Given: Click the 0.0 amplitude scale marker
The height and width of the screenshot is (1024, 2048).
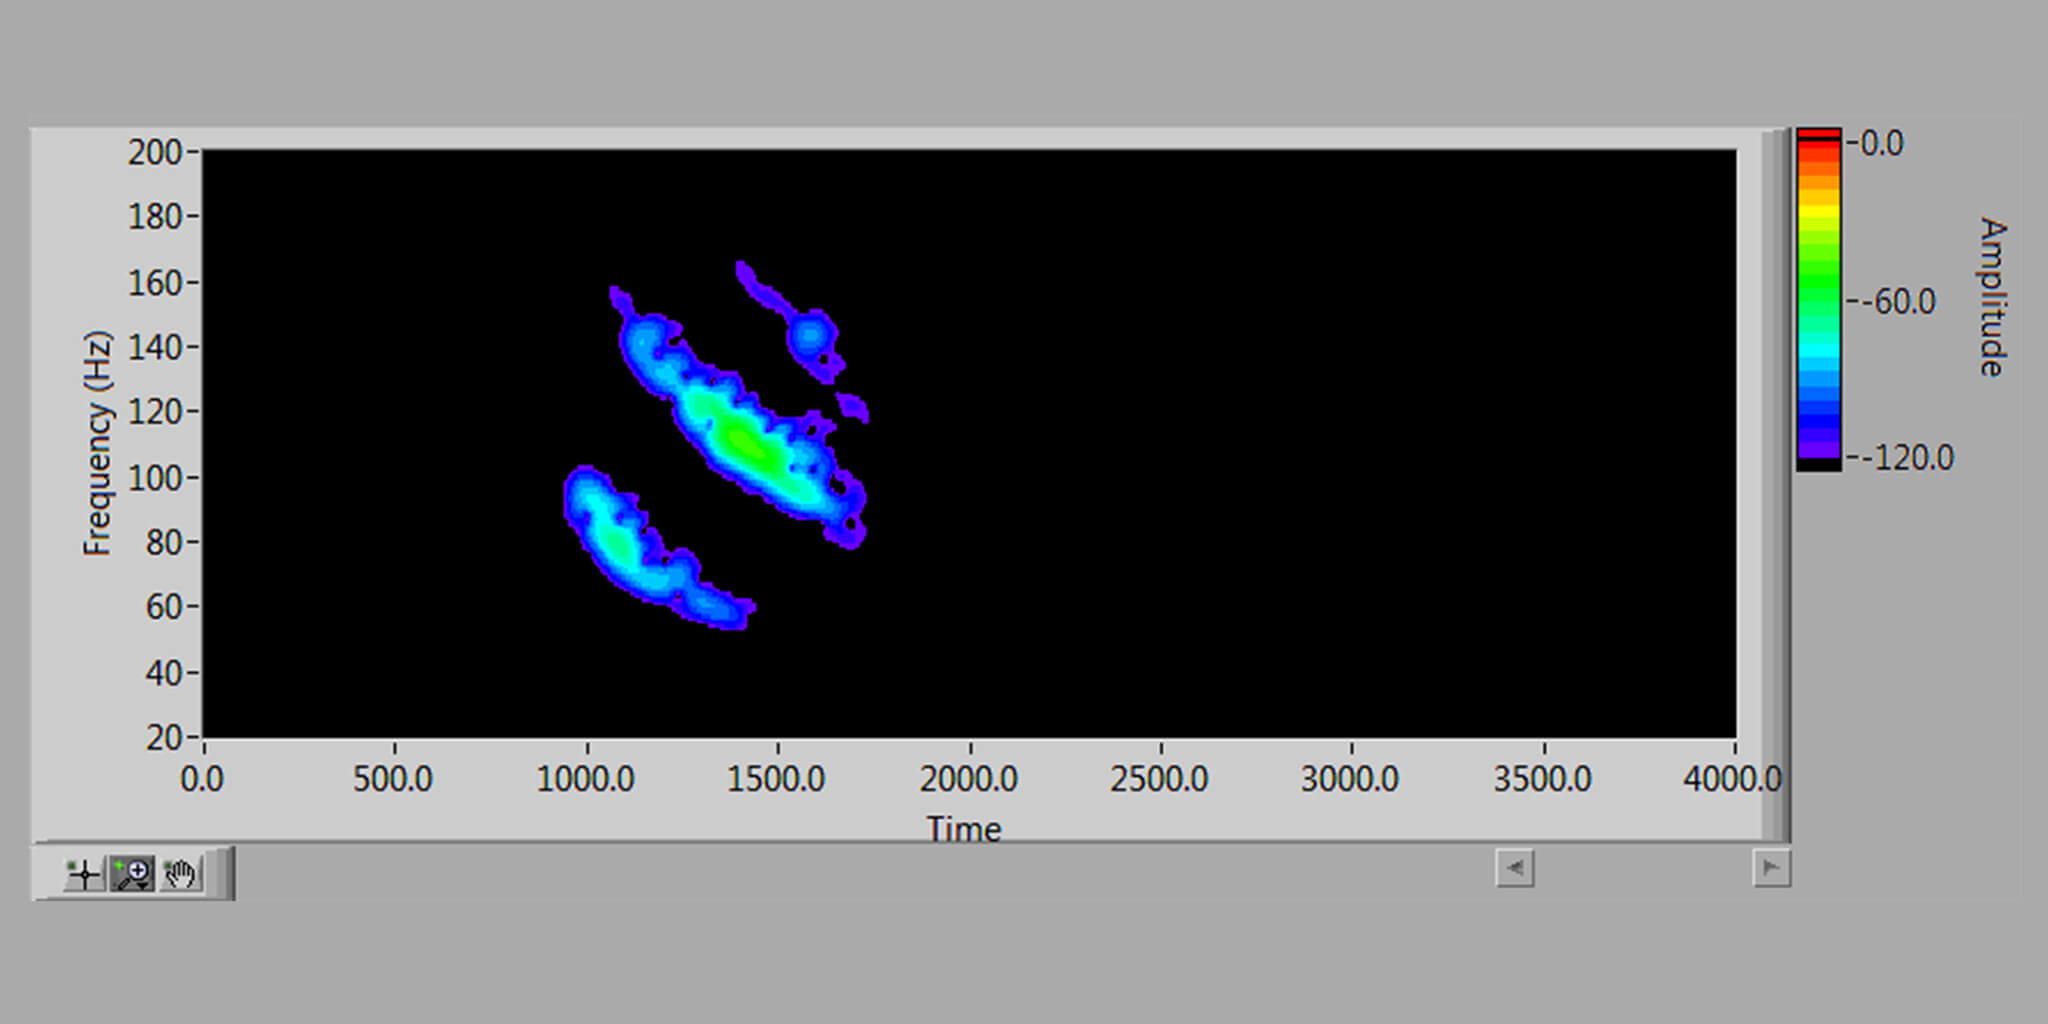Looking at the screenshot, I should coord(1881,144).
